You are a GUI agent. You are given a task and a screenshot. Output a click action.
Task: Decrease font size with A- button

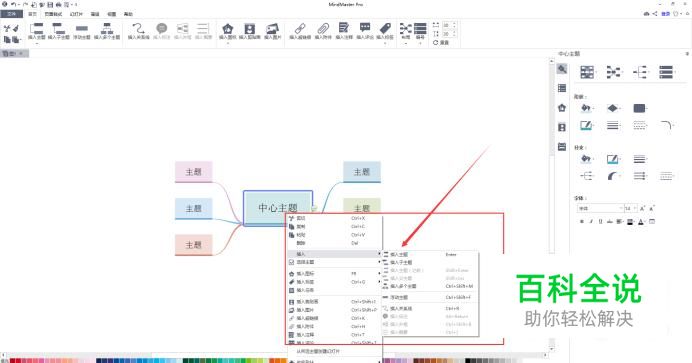[652, 208]
